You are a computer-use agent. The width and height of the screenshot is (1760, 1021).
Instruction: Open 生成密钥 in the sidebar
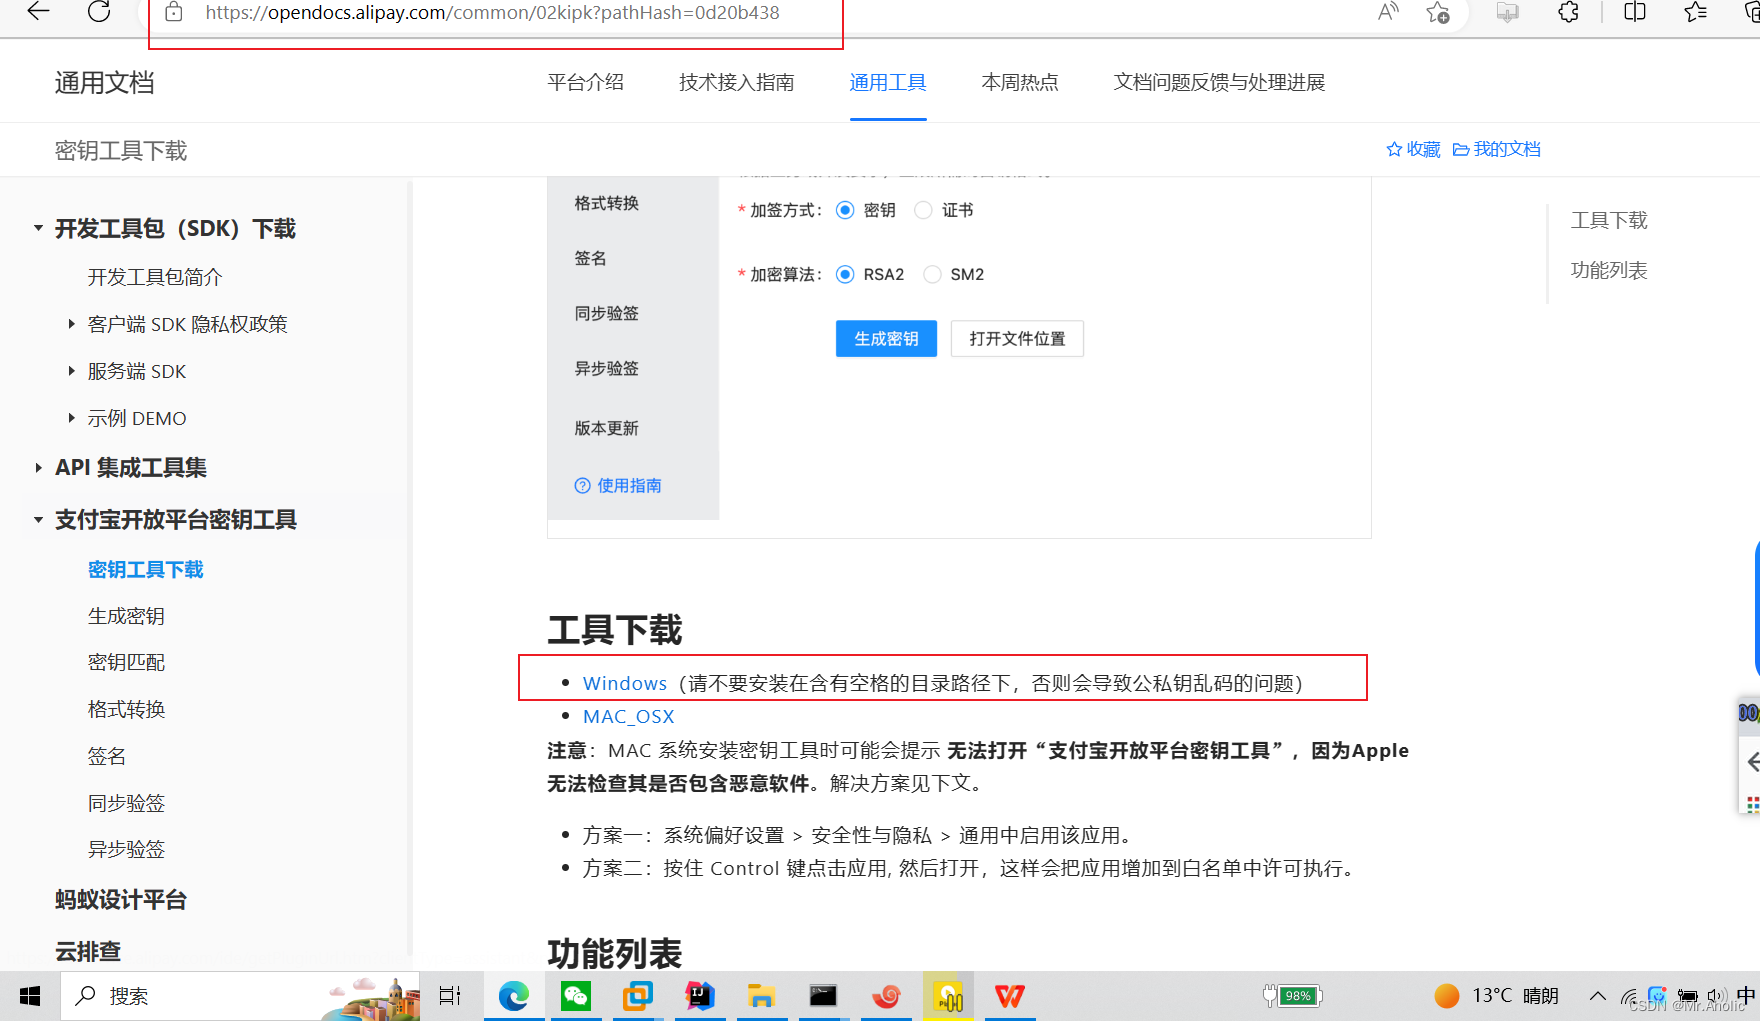pyautogui.click(x=126, y=616)
